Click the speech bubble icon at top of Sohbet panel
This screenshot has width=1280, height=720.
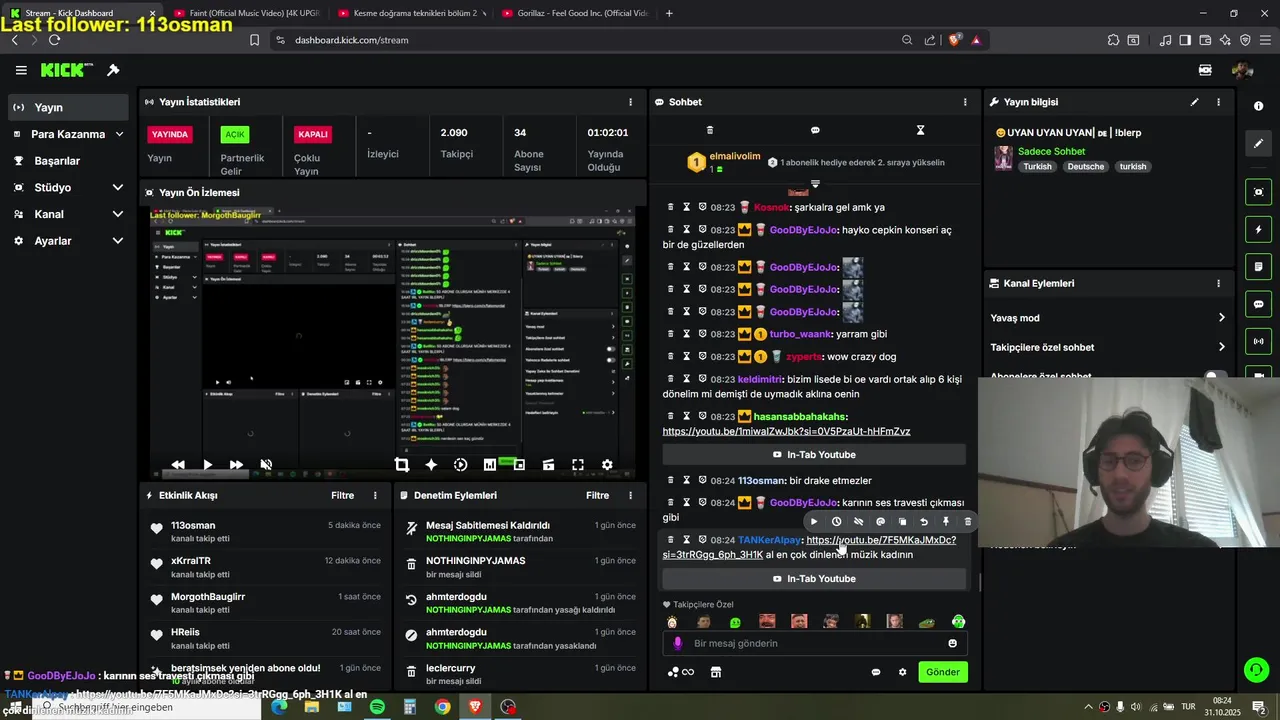[815, 130]
